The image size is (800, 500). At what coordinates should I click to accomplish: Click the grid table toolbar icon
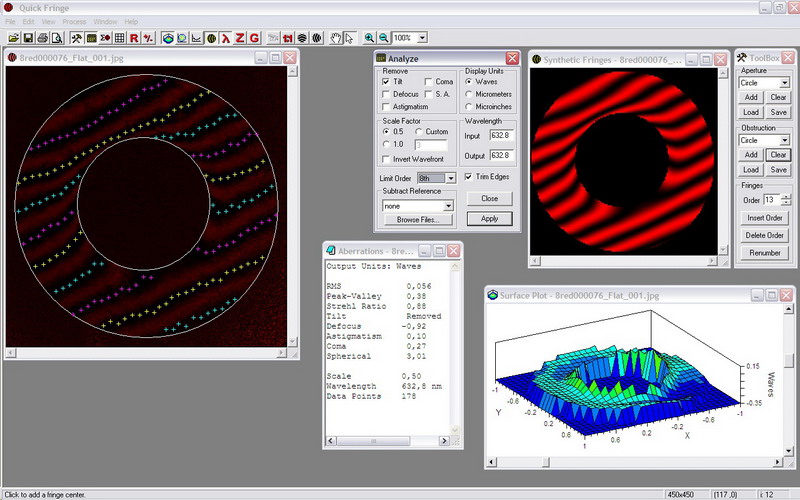[120, 38]
